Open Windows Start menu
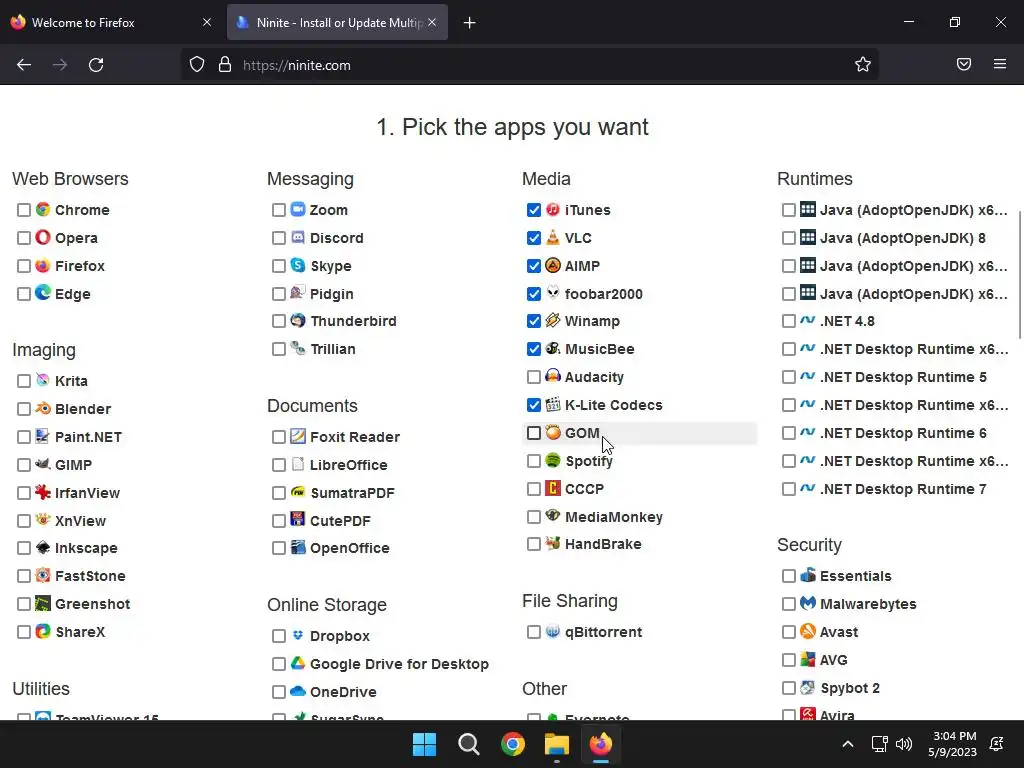1024x768 pixels. click(x=424, y=744)
